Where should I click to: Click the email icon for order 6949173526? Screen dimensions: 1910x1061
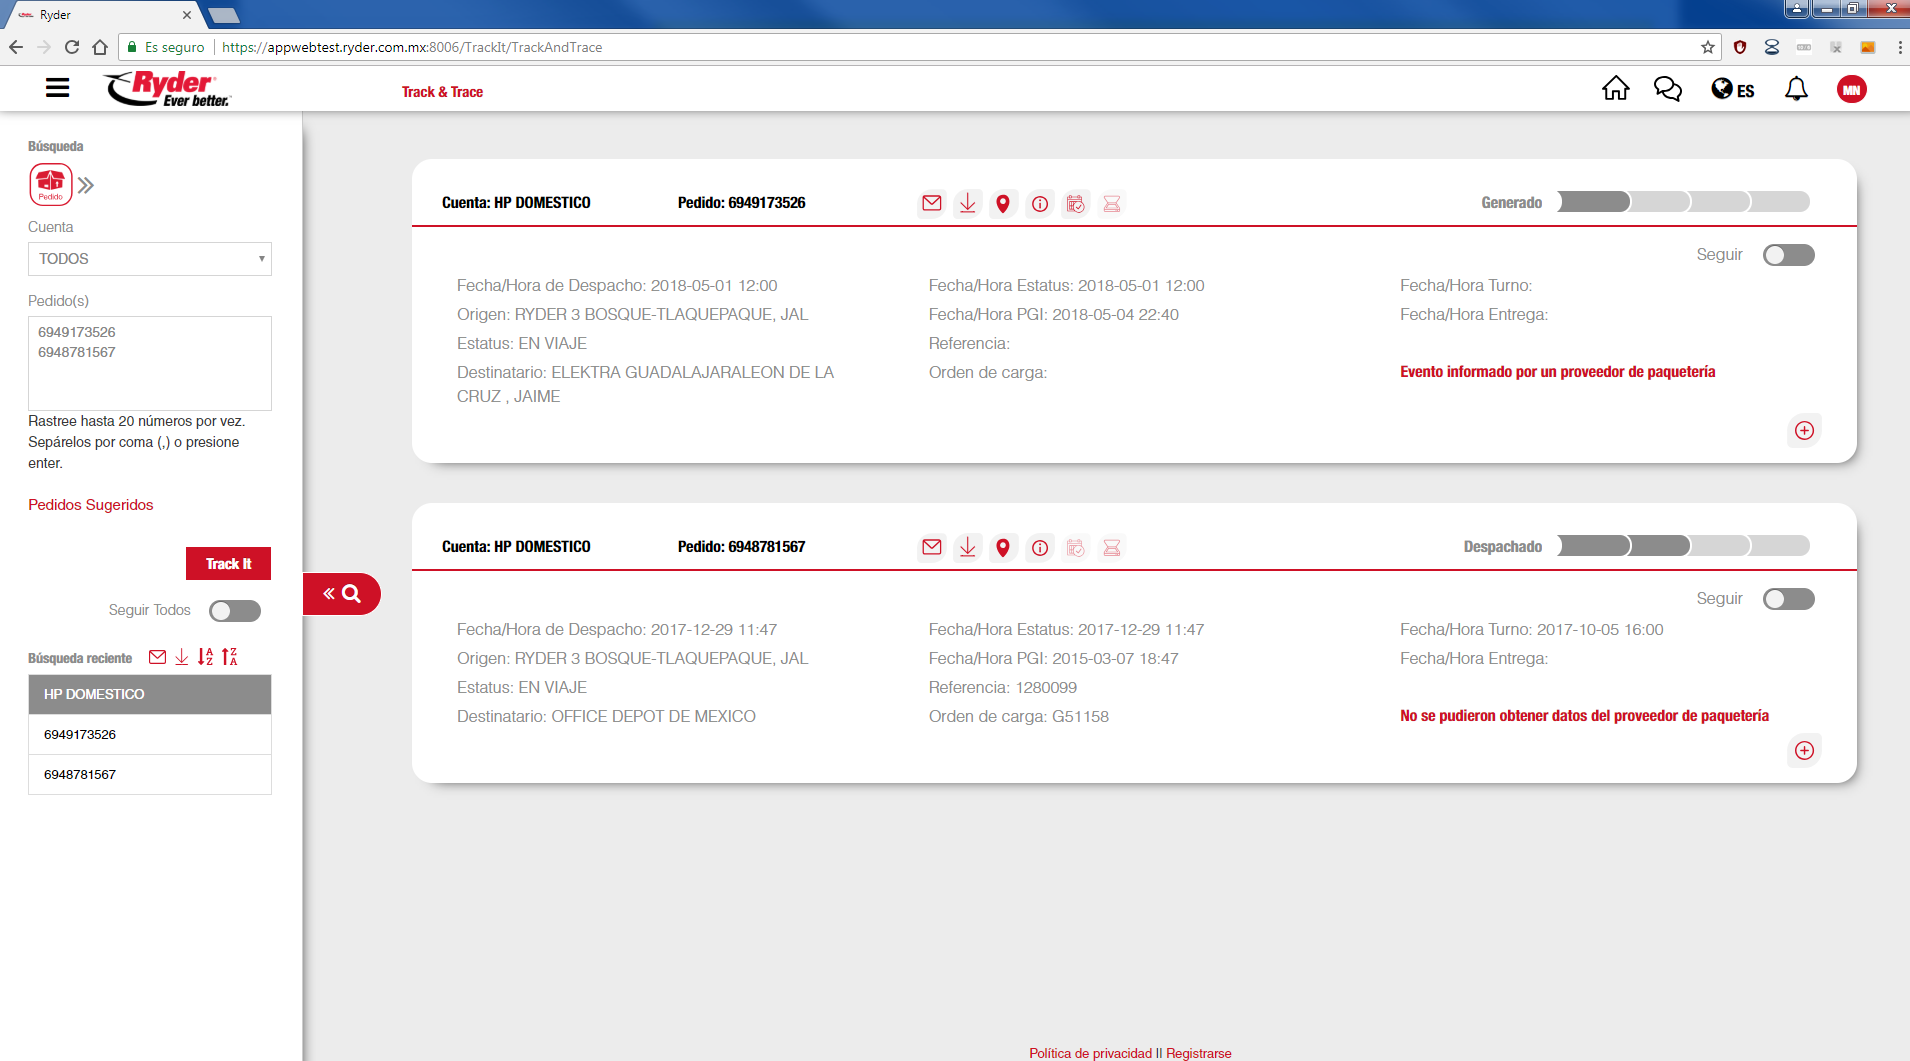click(x=931, y=204)
